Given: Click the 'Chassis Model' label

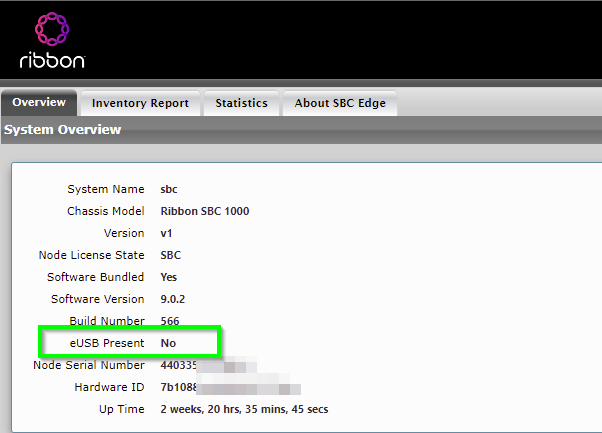Looking at the screenshot, I should pos(106,211).
